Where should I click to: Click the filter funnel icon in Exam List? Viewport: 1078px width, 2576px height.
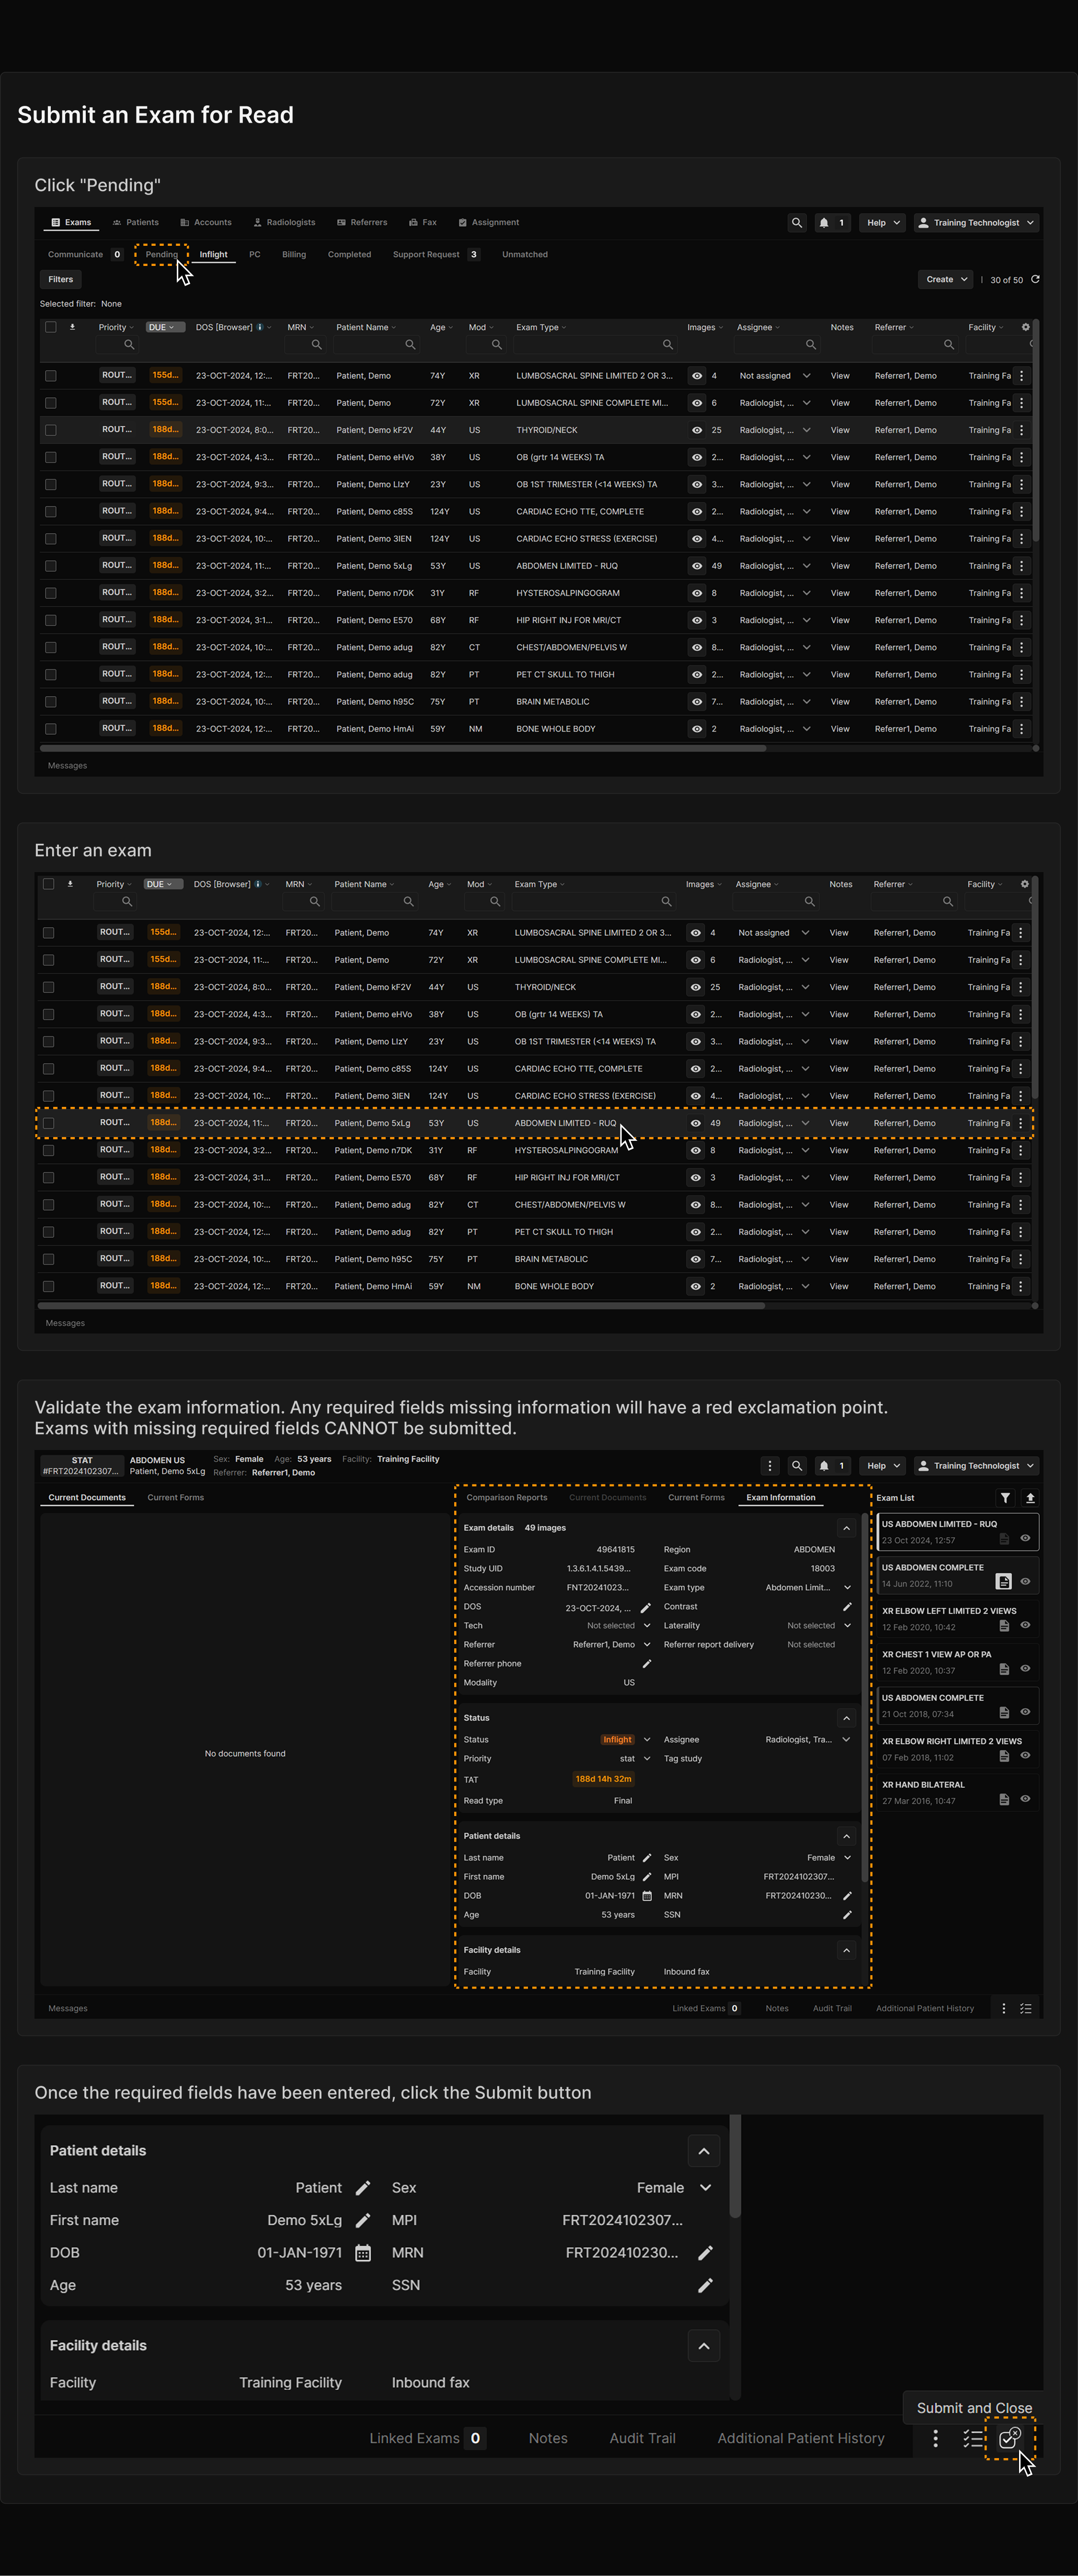pyautogui.click(x=1005, y=1498)
